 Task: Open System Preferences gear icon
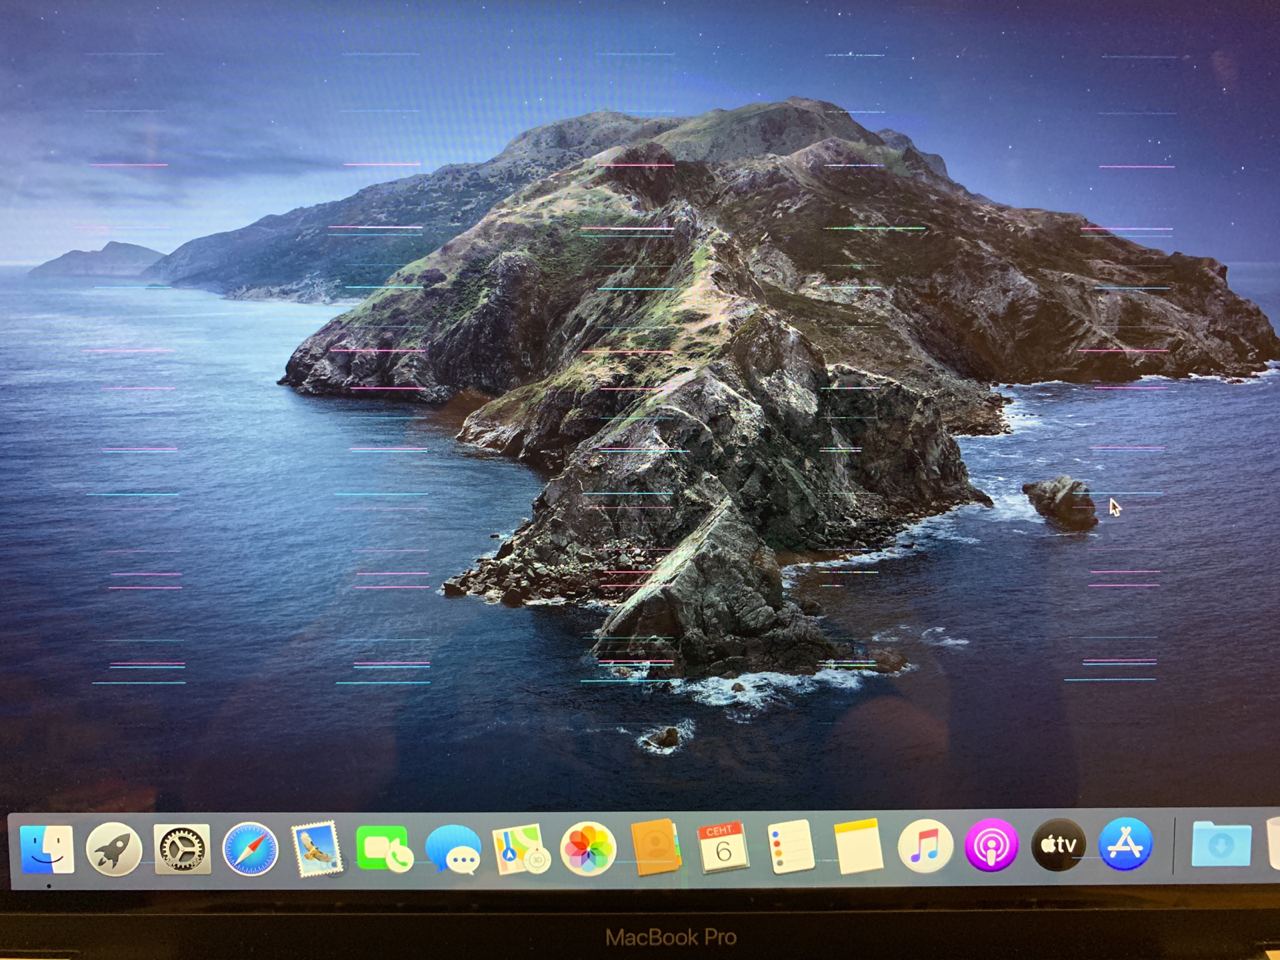click(x=182, y=849)
